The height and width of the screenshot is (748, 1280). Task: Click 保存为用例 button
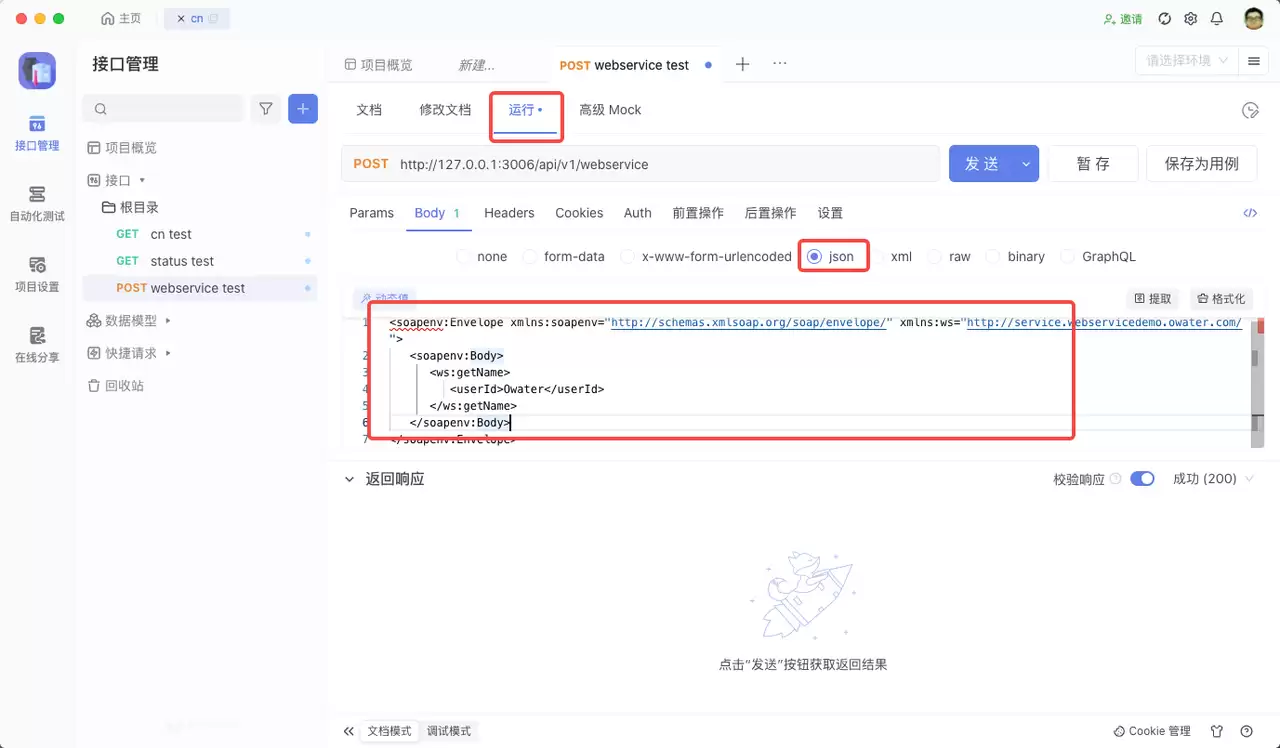[x=1202, y=164]
